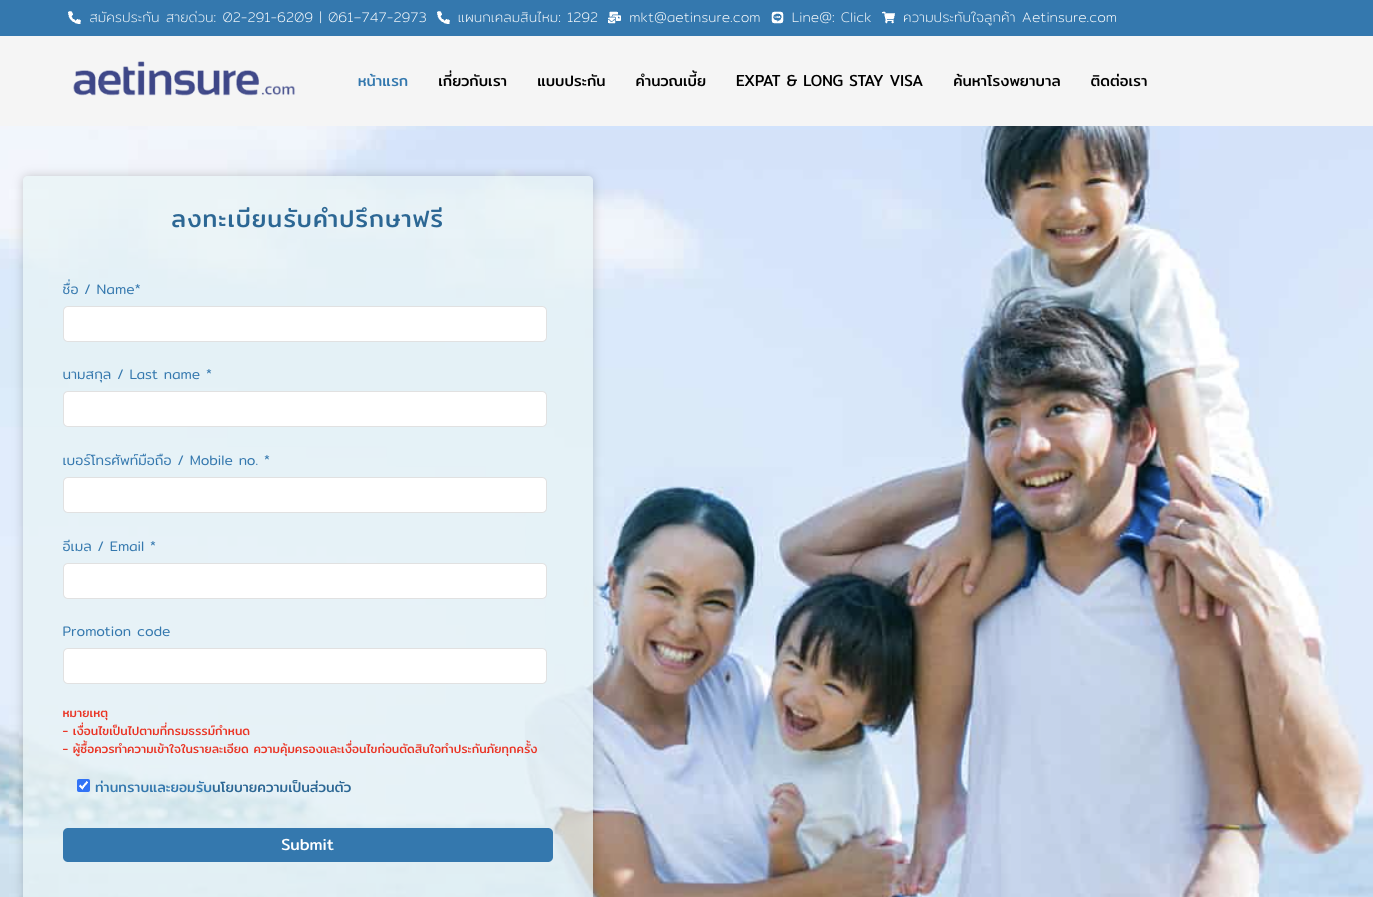Select the คำนวณเบี้ย premium calculator menu
The height and width of the screenshot is (897, 1373).
tap(670, 81)
